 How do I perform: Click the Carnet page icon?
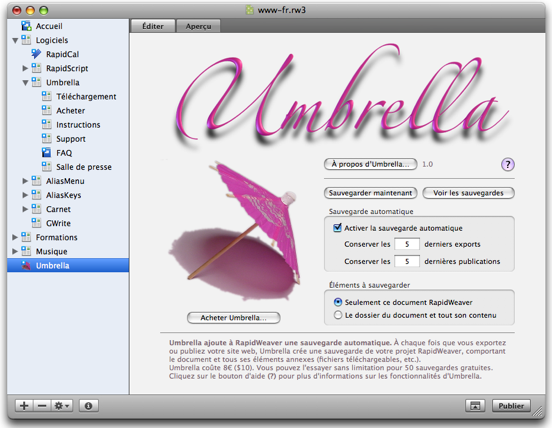tap(37, 209)
